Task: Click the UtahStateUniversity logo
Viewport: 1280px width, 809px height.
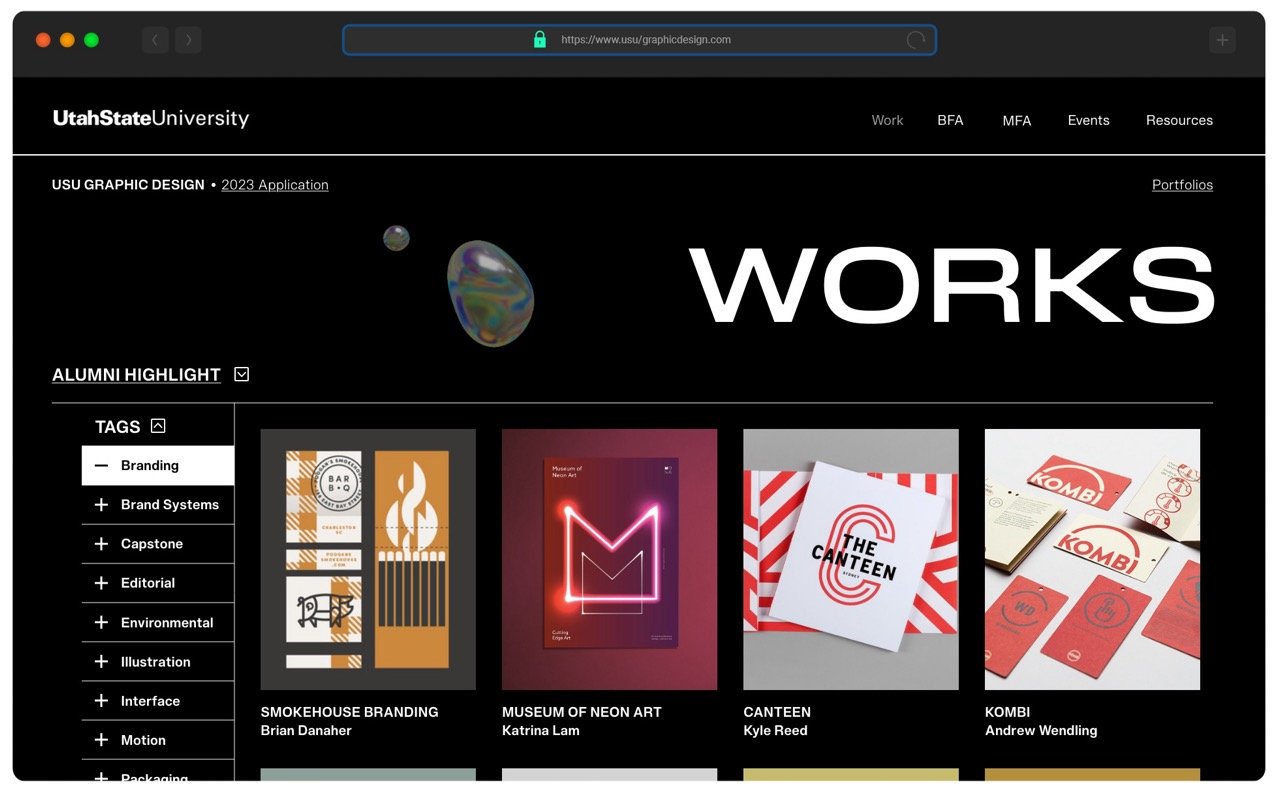Action: pyautogui.click(x=151, y=119)
